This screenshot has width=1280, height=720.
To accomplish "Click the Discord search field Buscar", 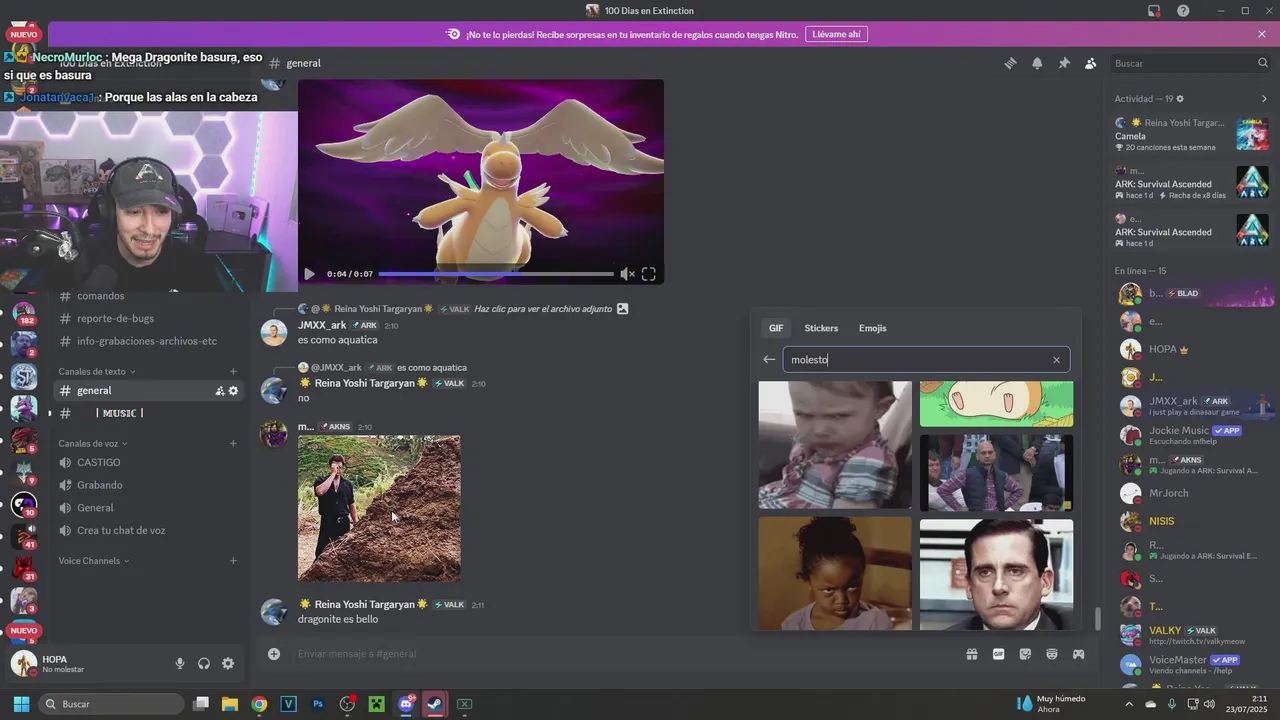I will tap(1191, 63).
